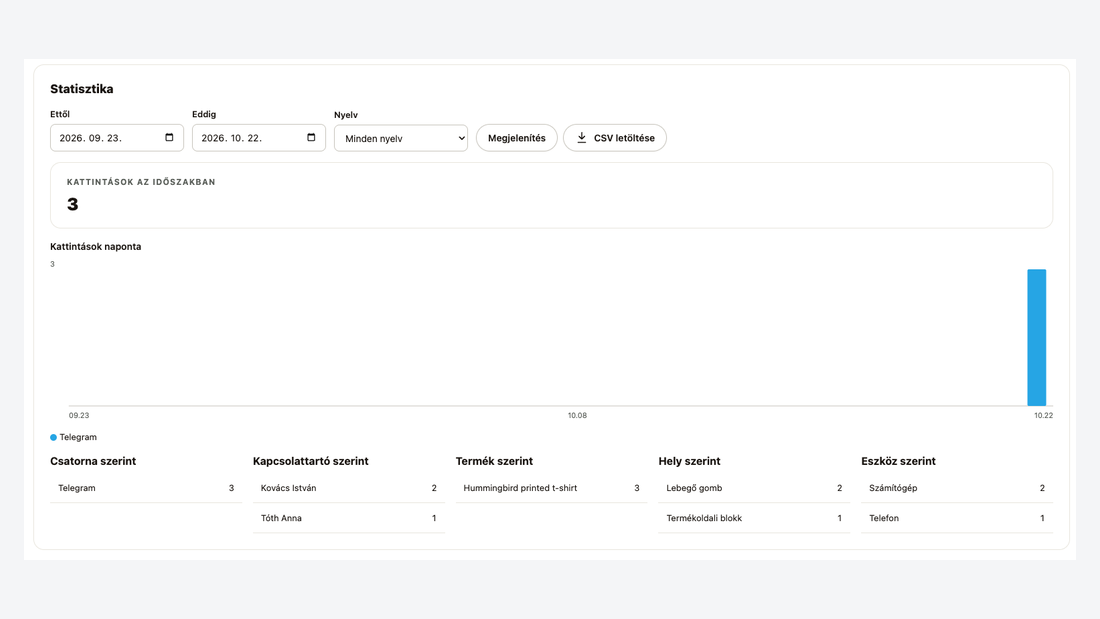Expand the Minden nyelv language dropdown
This screenshot has width=1100, height=619.
[x=401, y=138]
